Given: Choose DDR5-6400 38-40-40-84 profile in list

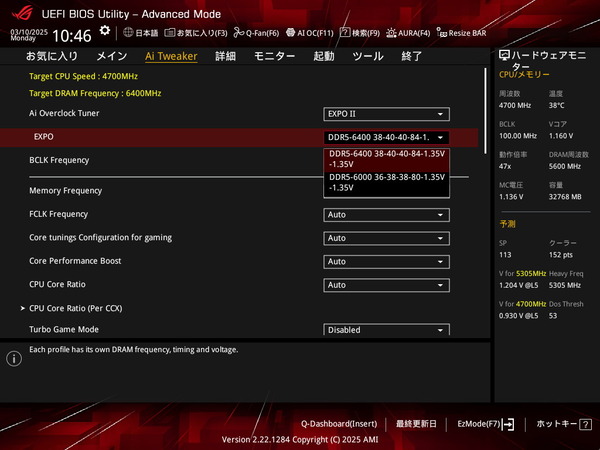Looking at the screenshot, I should pos(387,158).
